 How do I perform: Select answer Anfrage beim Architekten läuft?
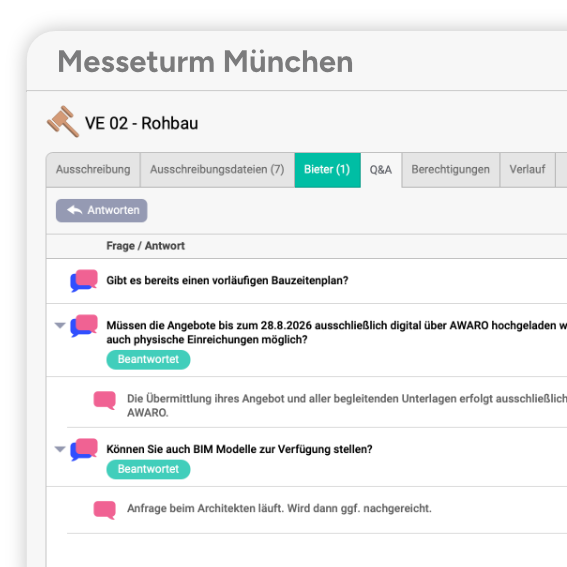(279, 508)
